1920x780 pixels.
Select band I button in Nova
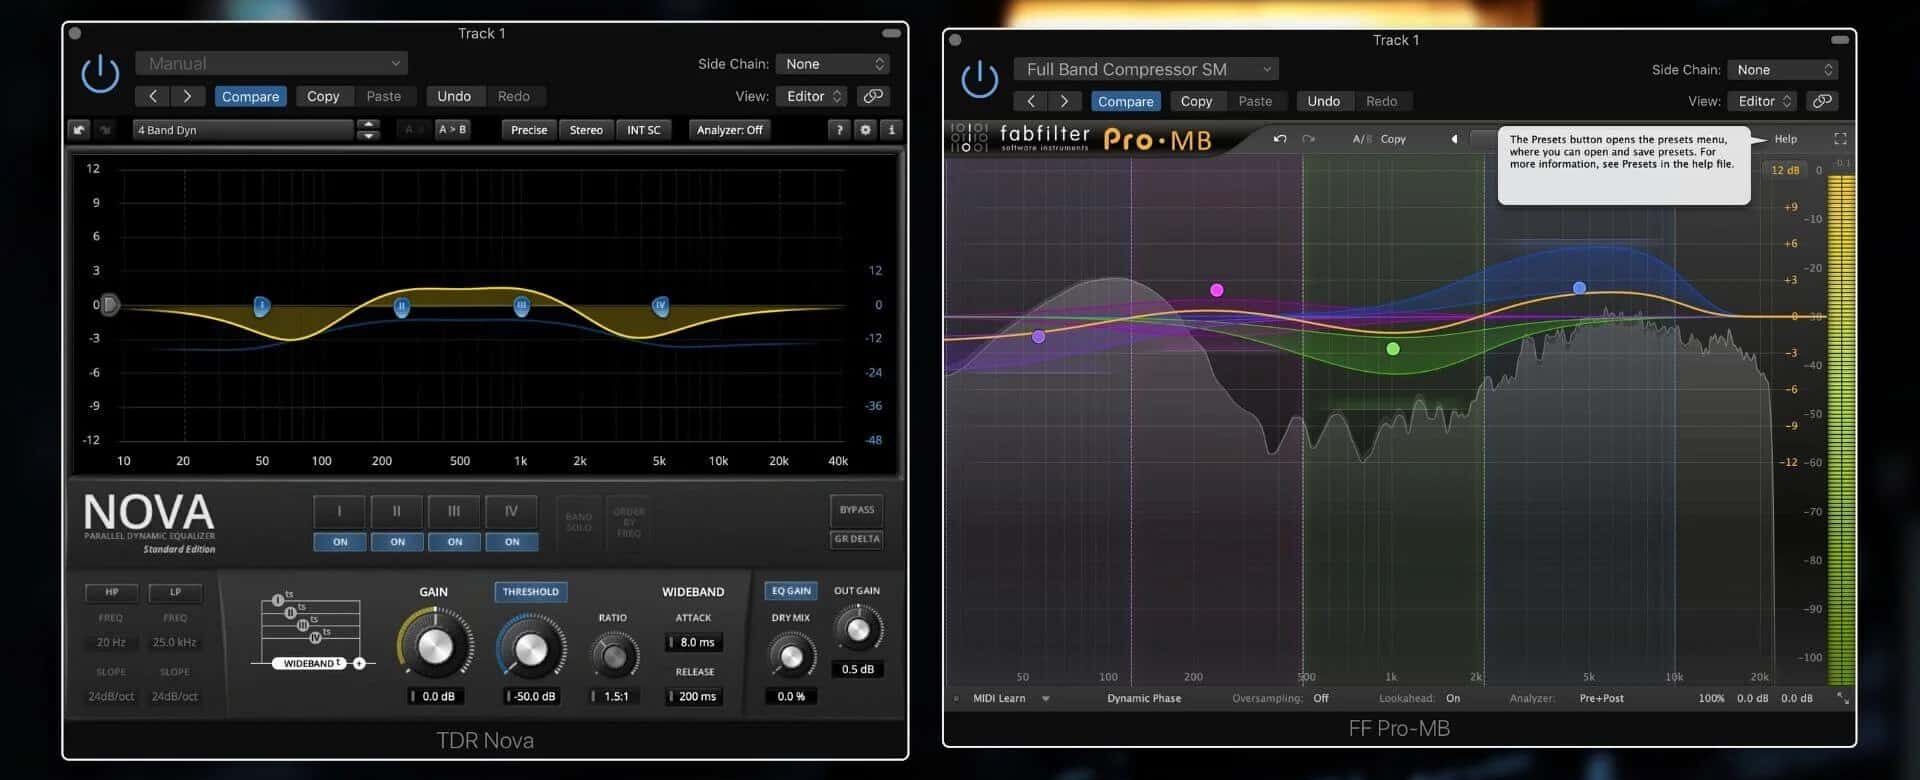click(x=339, y=512)
